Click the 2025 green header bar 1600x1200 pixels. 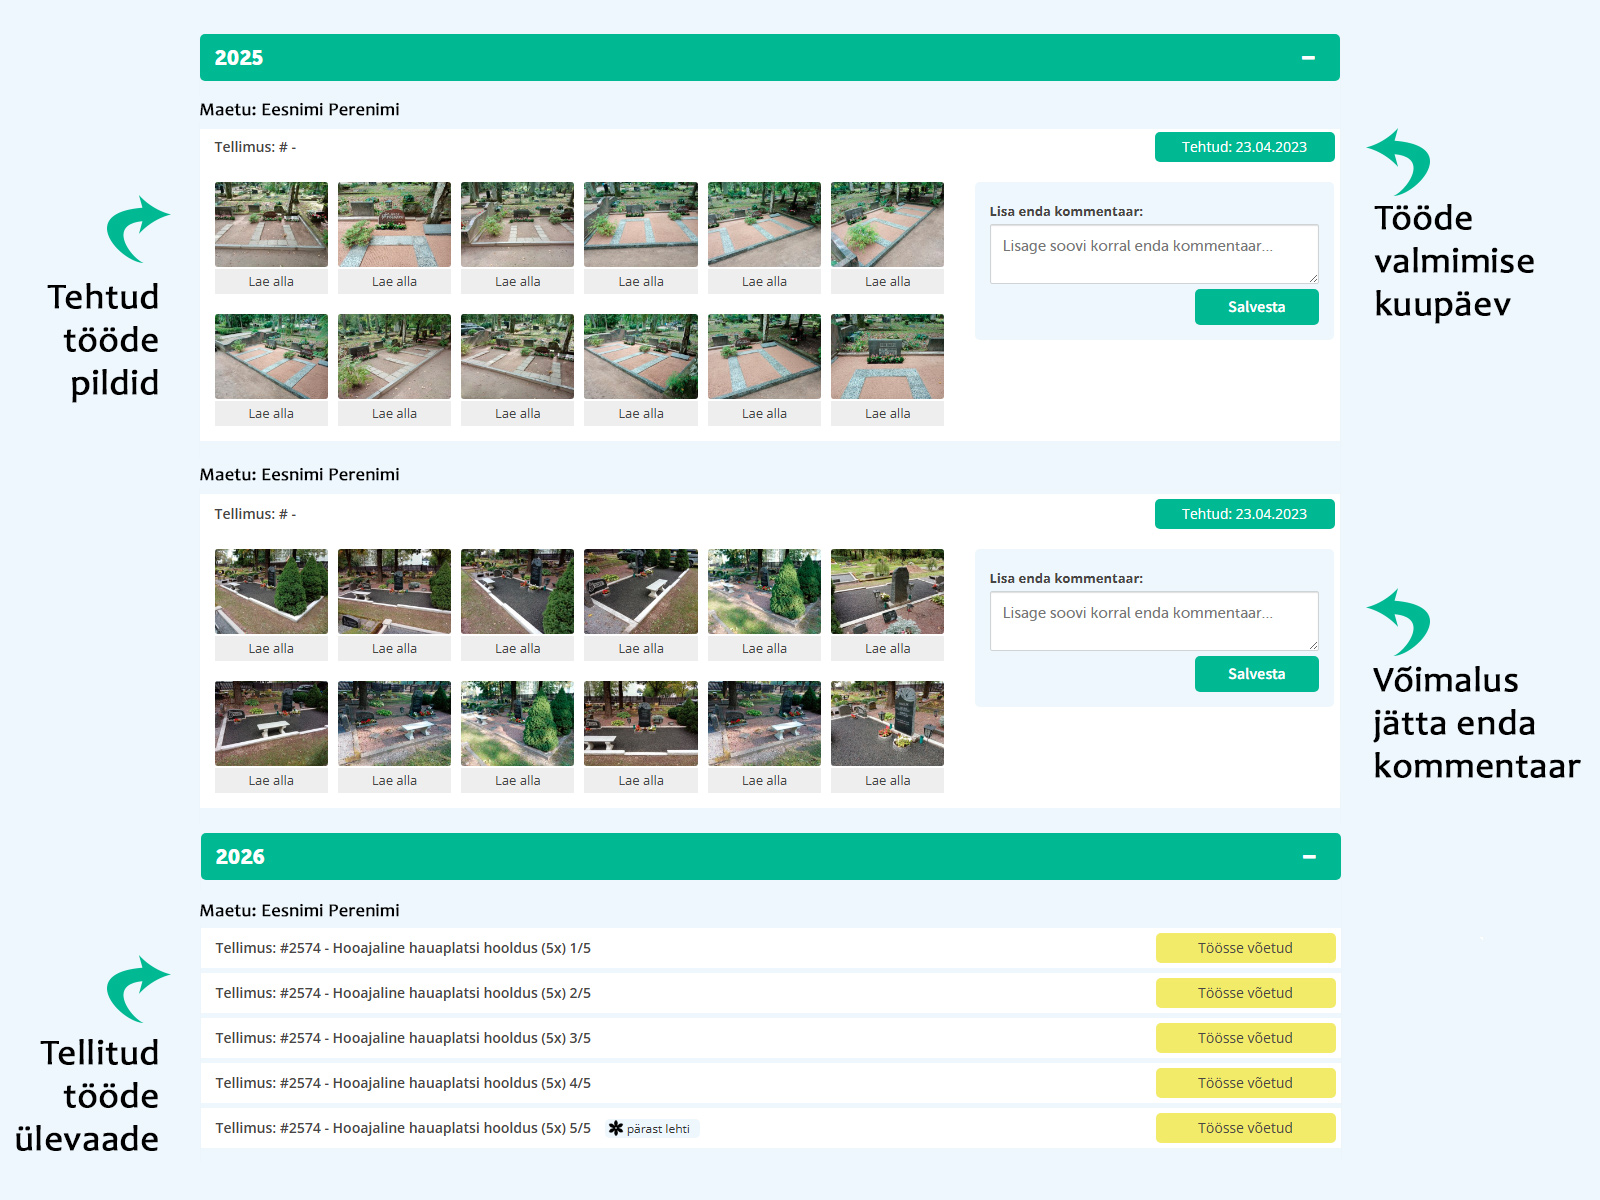click(x=700, y=58)
